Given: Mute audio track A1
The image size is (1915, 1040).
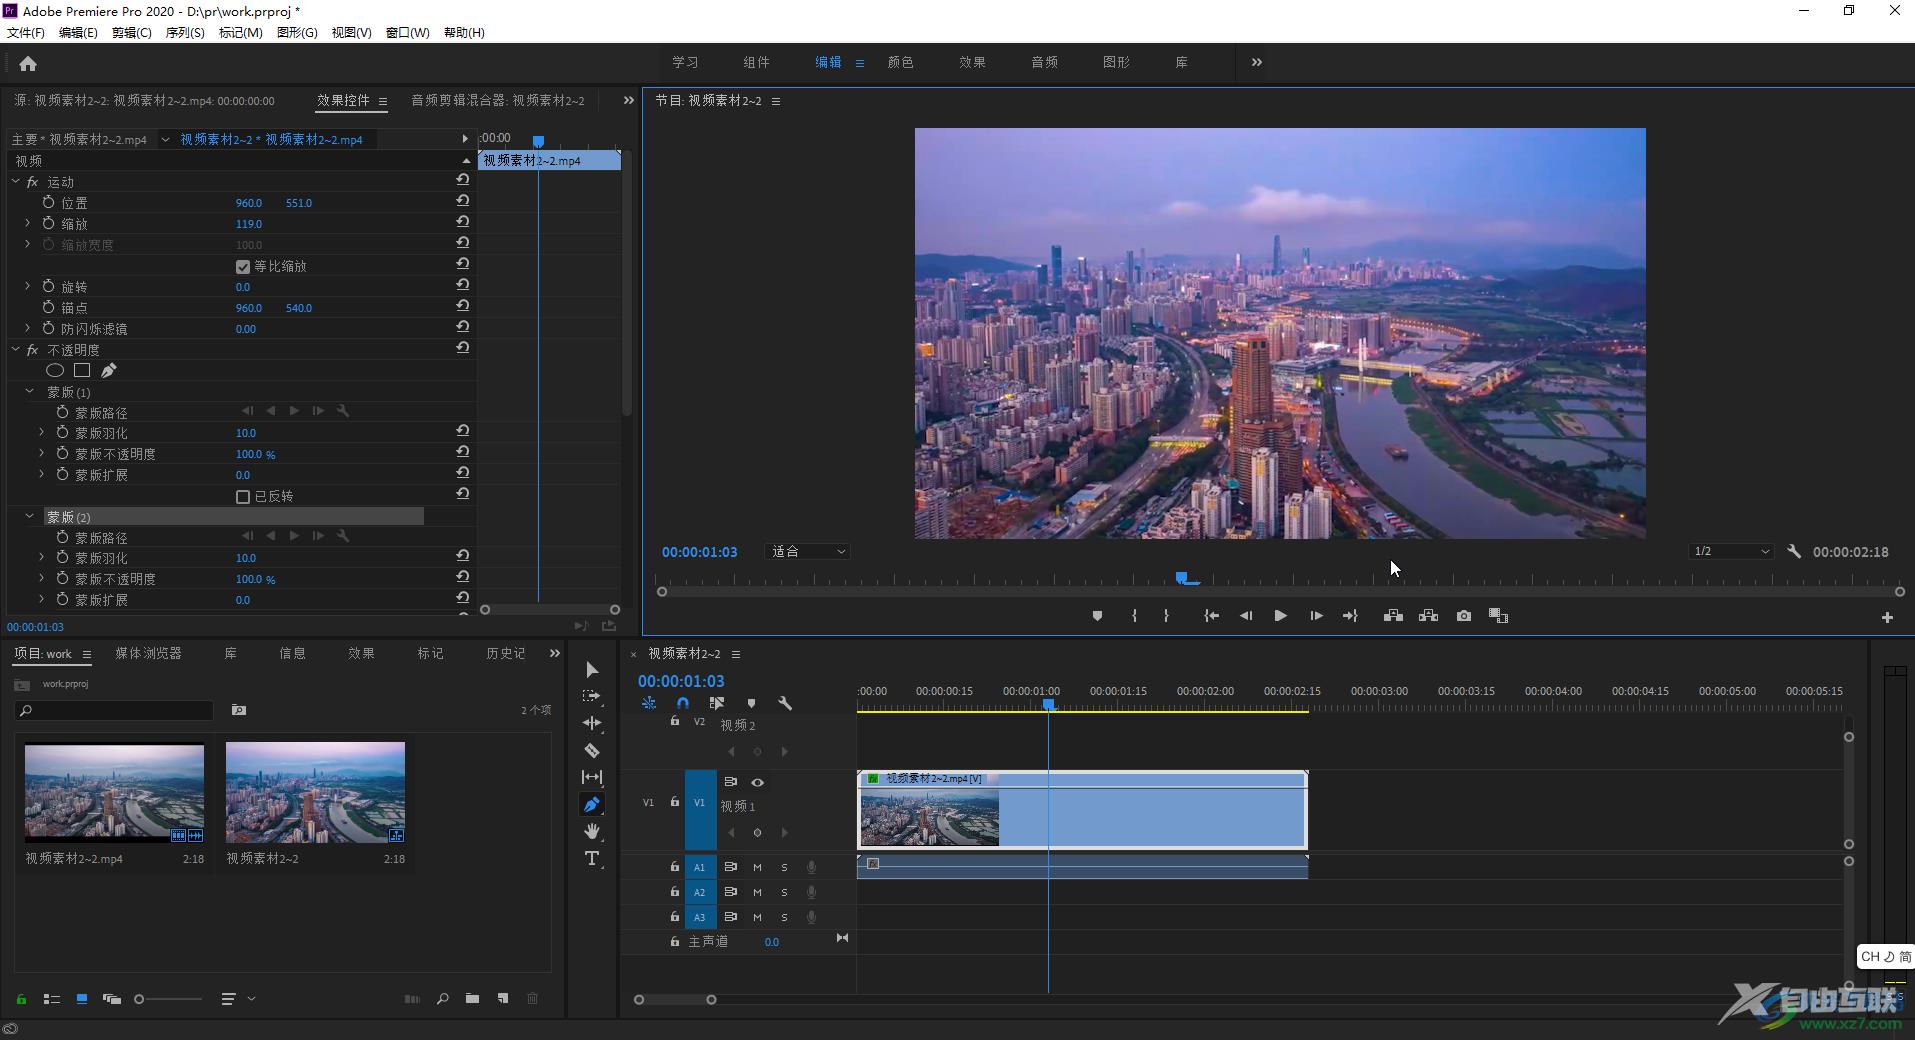Looking at the screenshot, I should pos(757,867).
